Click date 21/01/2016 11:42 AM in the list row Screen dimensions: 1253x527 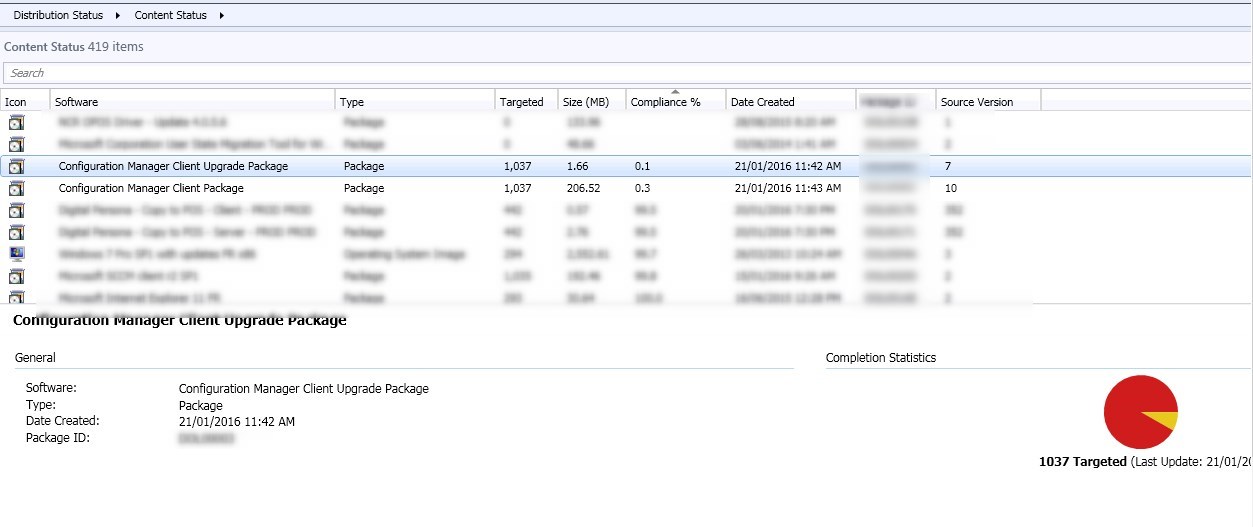[788, 166]
